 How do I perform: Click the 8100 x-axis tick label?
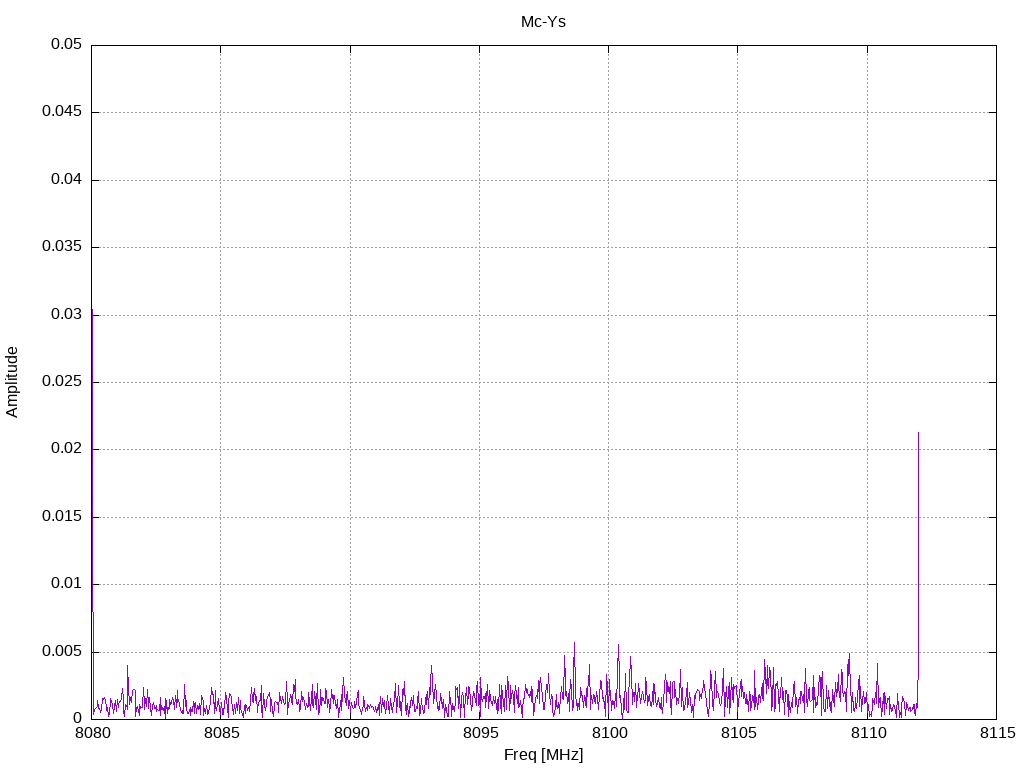(608, 735)
